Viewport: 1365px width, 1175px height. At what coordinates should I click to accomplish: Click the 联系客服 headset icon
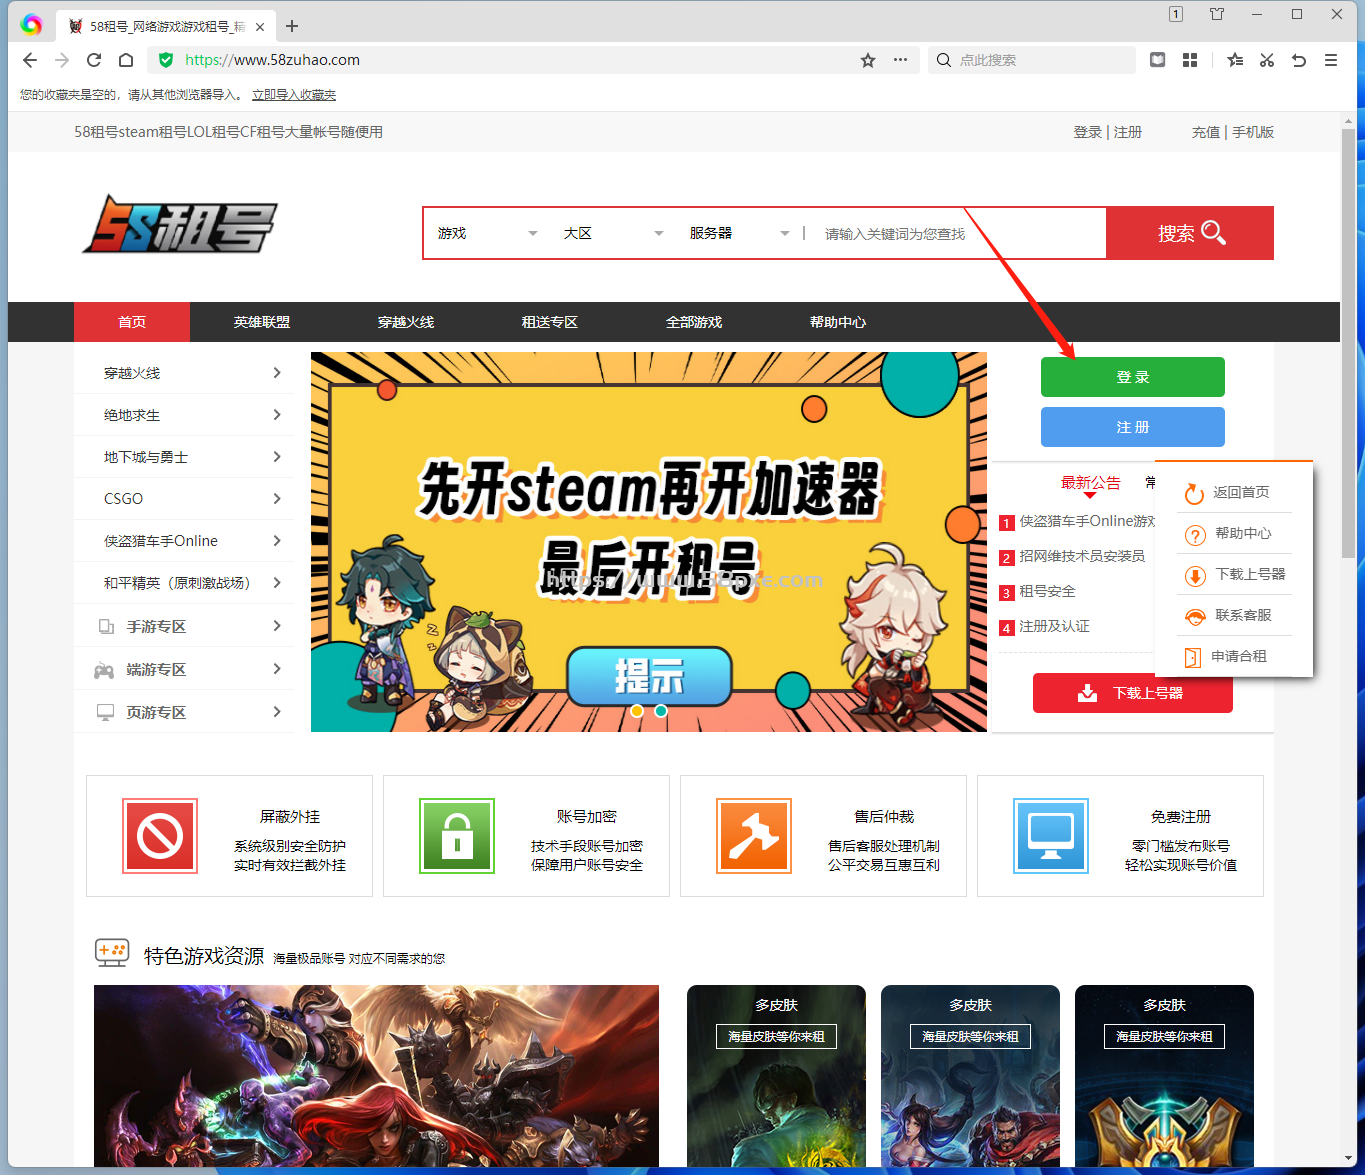(x=1195, y=616)
